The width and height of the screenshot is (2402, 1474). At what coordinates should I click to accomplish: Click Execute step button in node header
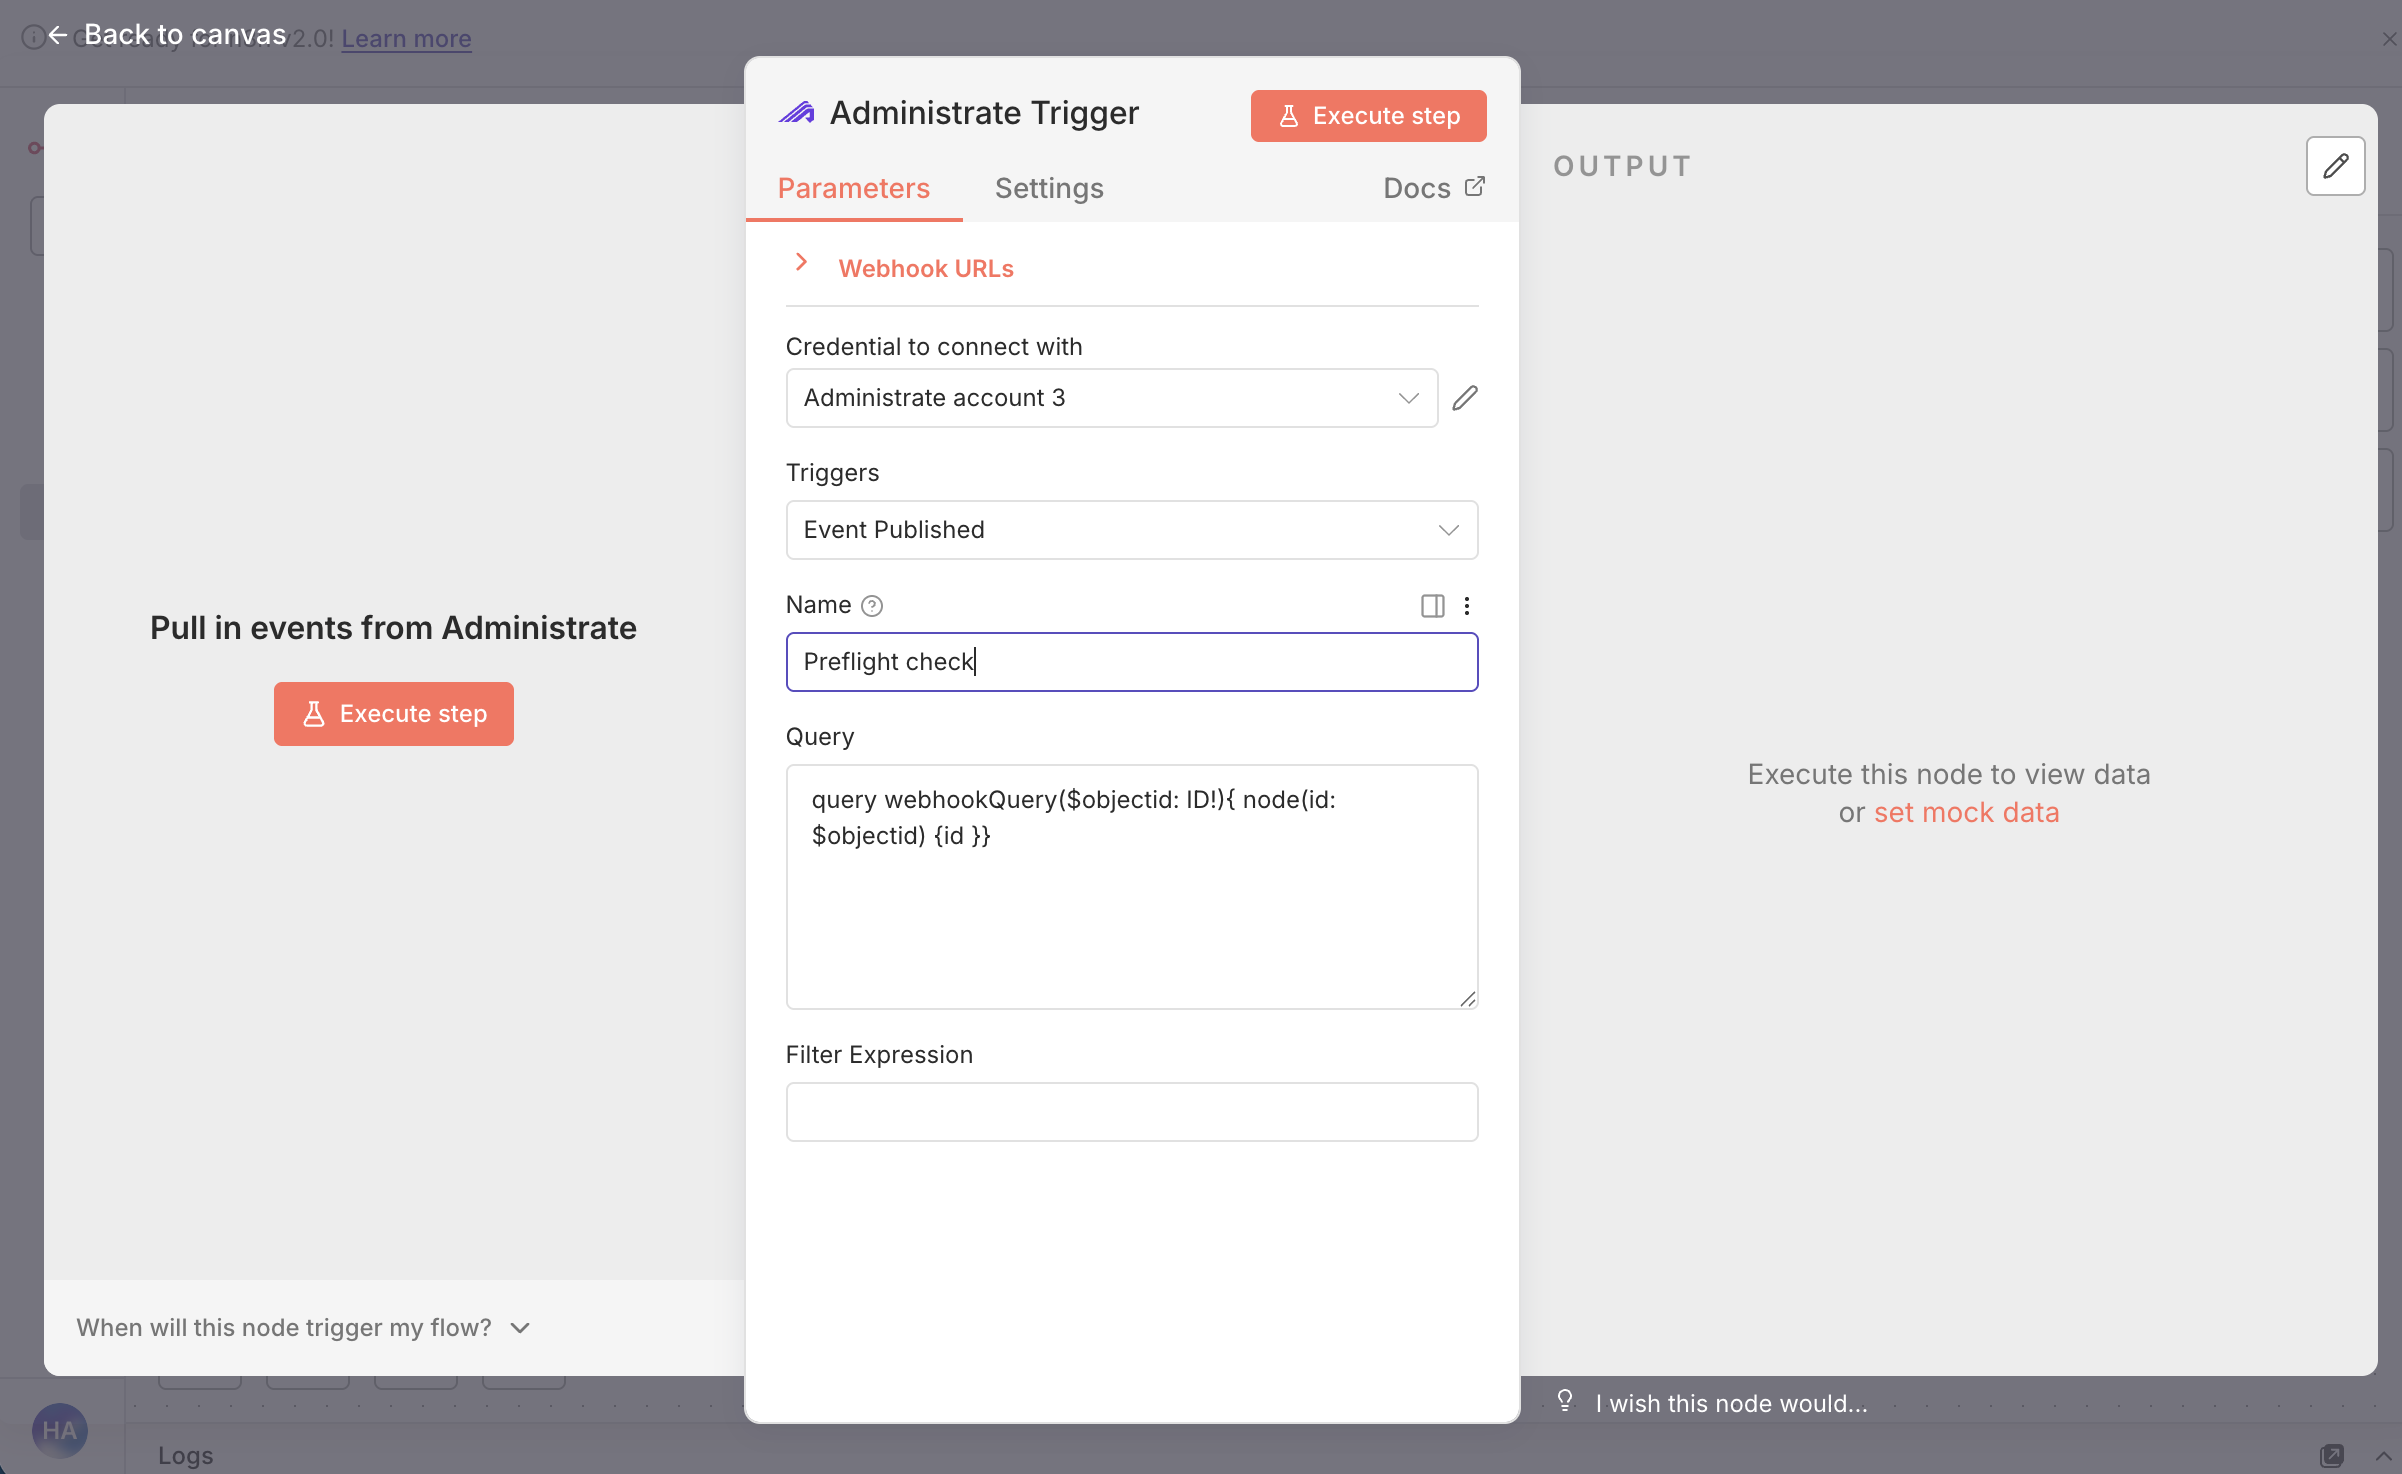click(x=1368, y=116)
